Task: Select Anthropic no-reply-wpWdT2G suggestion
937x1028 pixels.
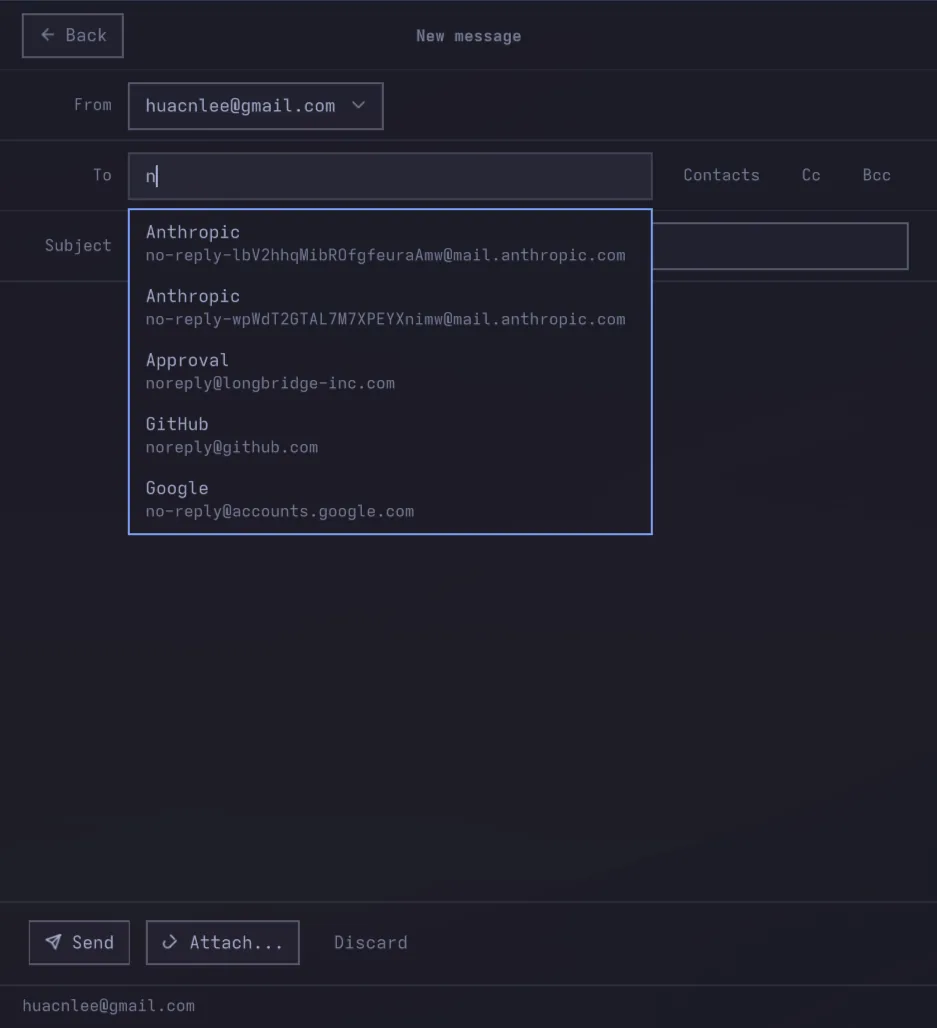Action: [390, 307]
